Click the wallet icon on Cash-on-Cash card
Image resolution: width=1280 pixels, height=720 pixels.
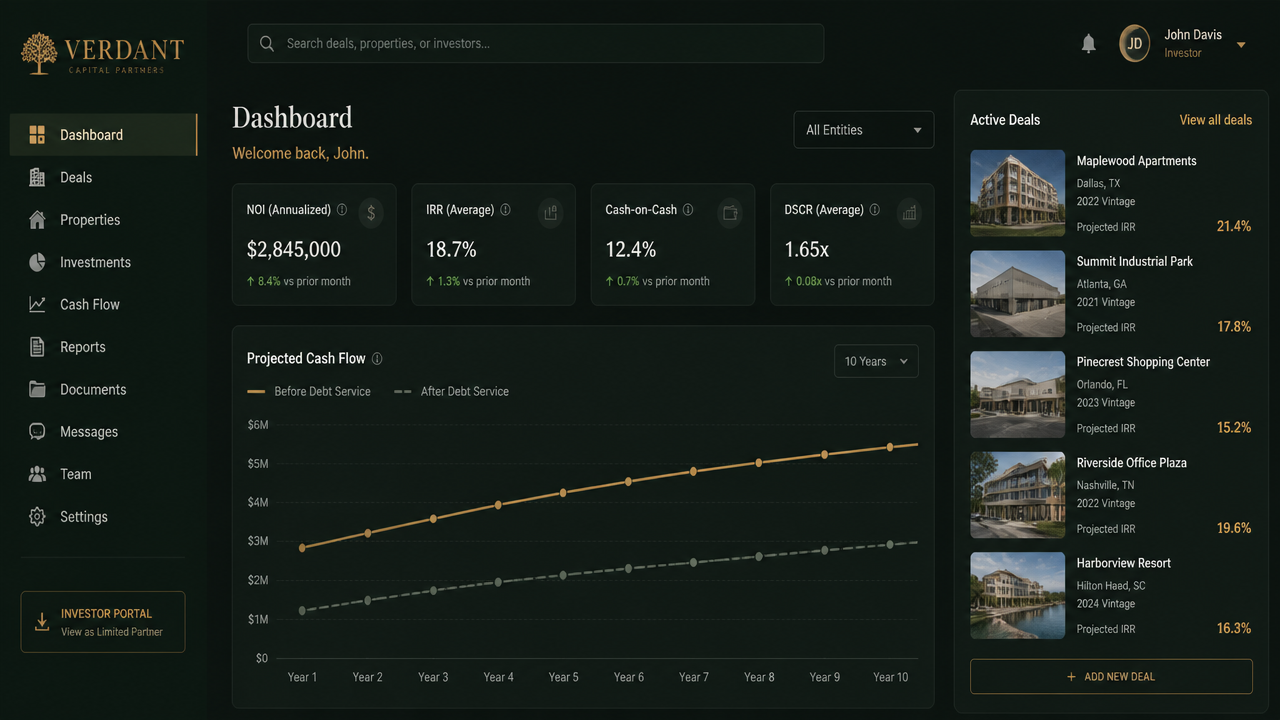730,213
